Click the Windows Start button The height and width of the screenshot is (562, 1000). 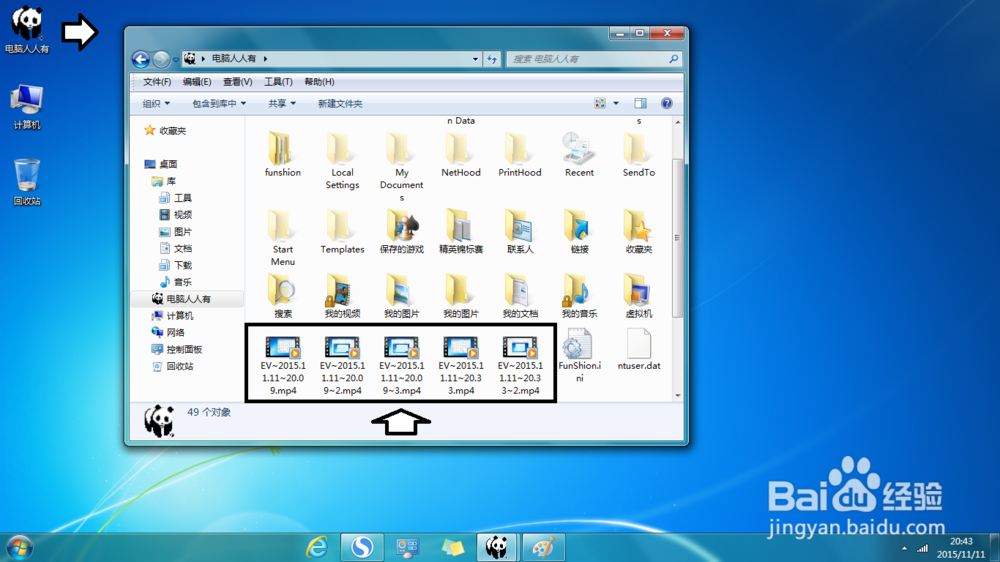(19, 547)
